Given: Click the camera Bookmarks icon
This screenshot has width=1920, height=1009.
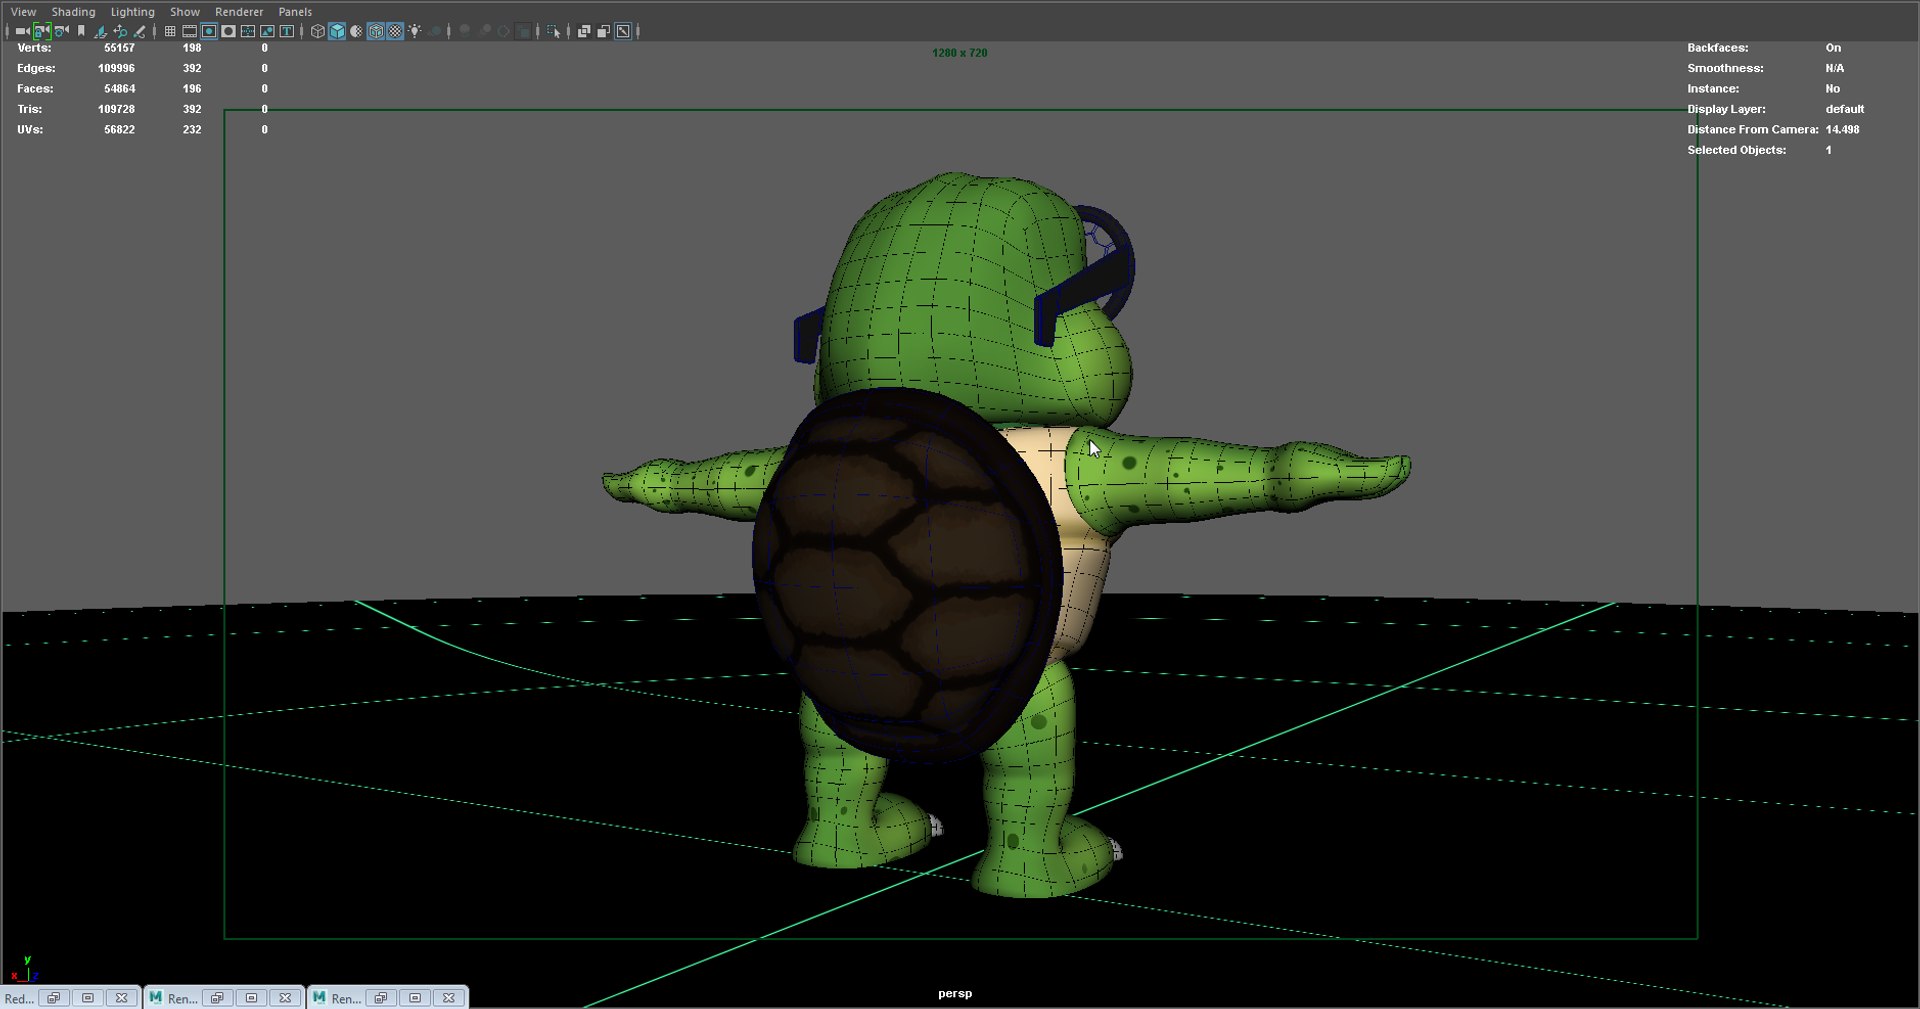Looking at the screenshot, I should [81, 31].
